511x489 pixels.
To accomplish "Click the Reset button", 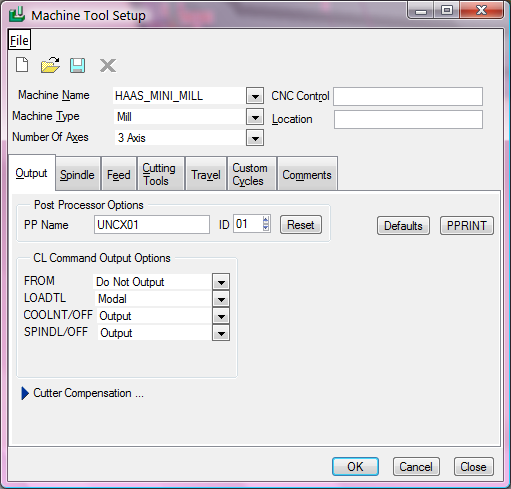I will [301, 225].
